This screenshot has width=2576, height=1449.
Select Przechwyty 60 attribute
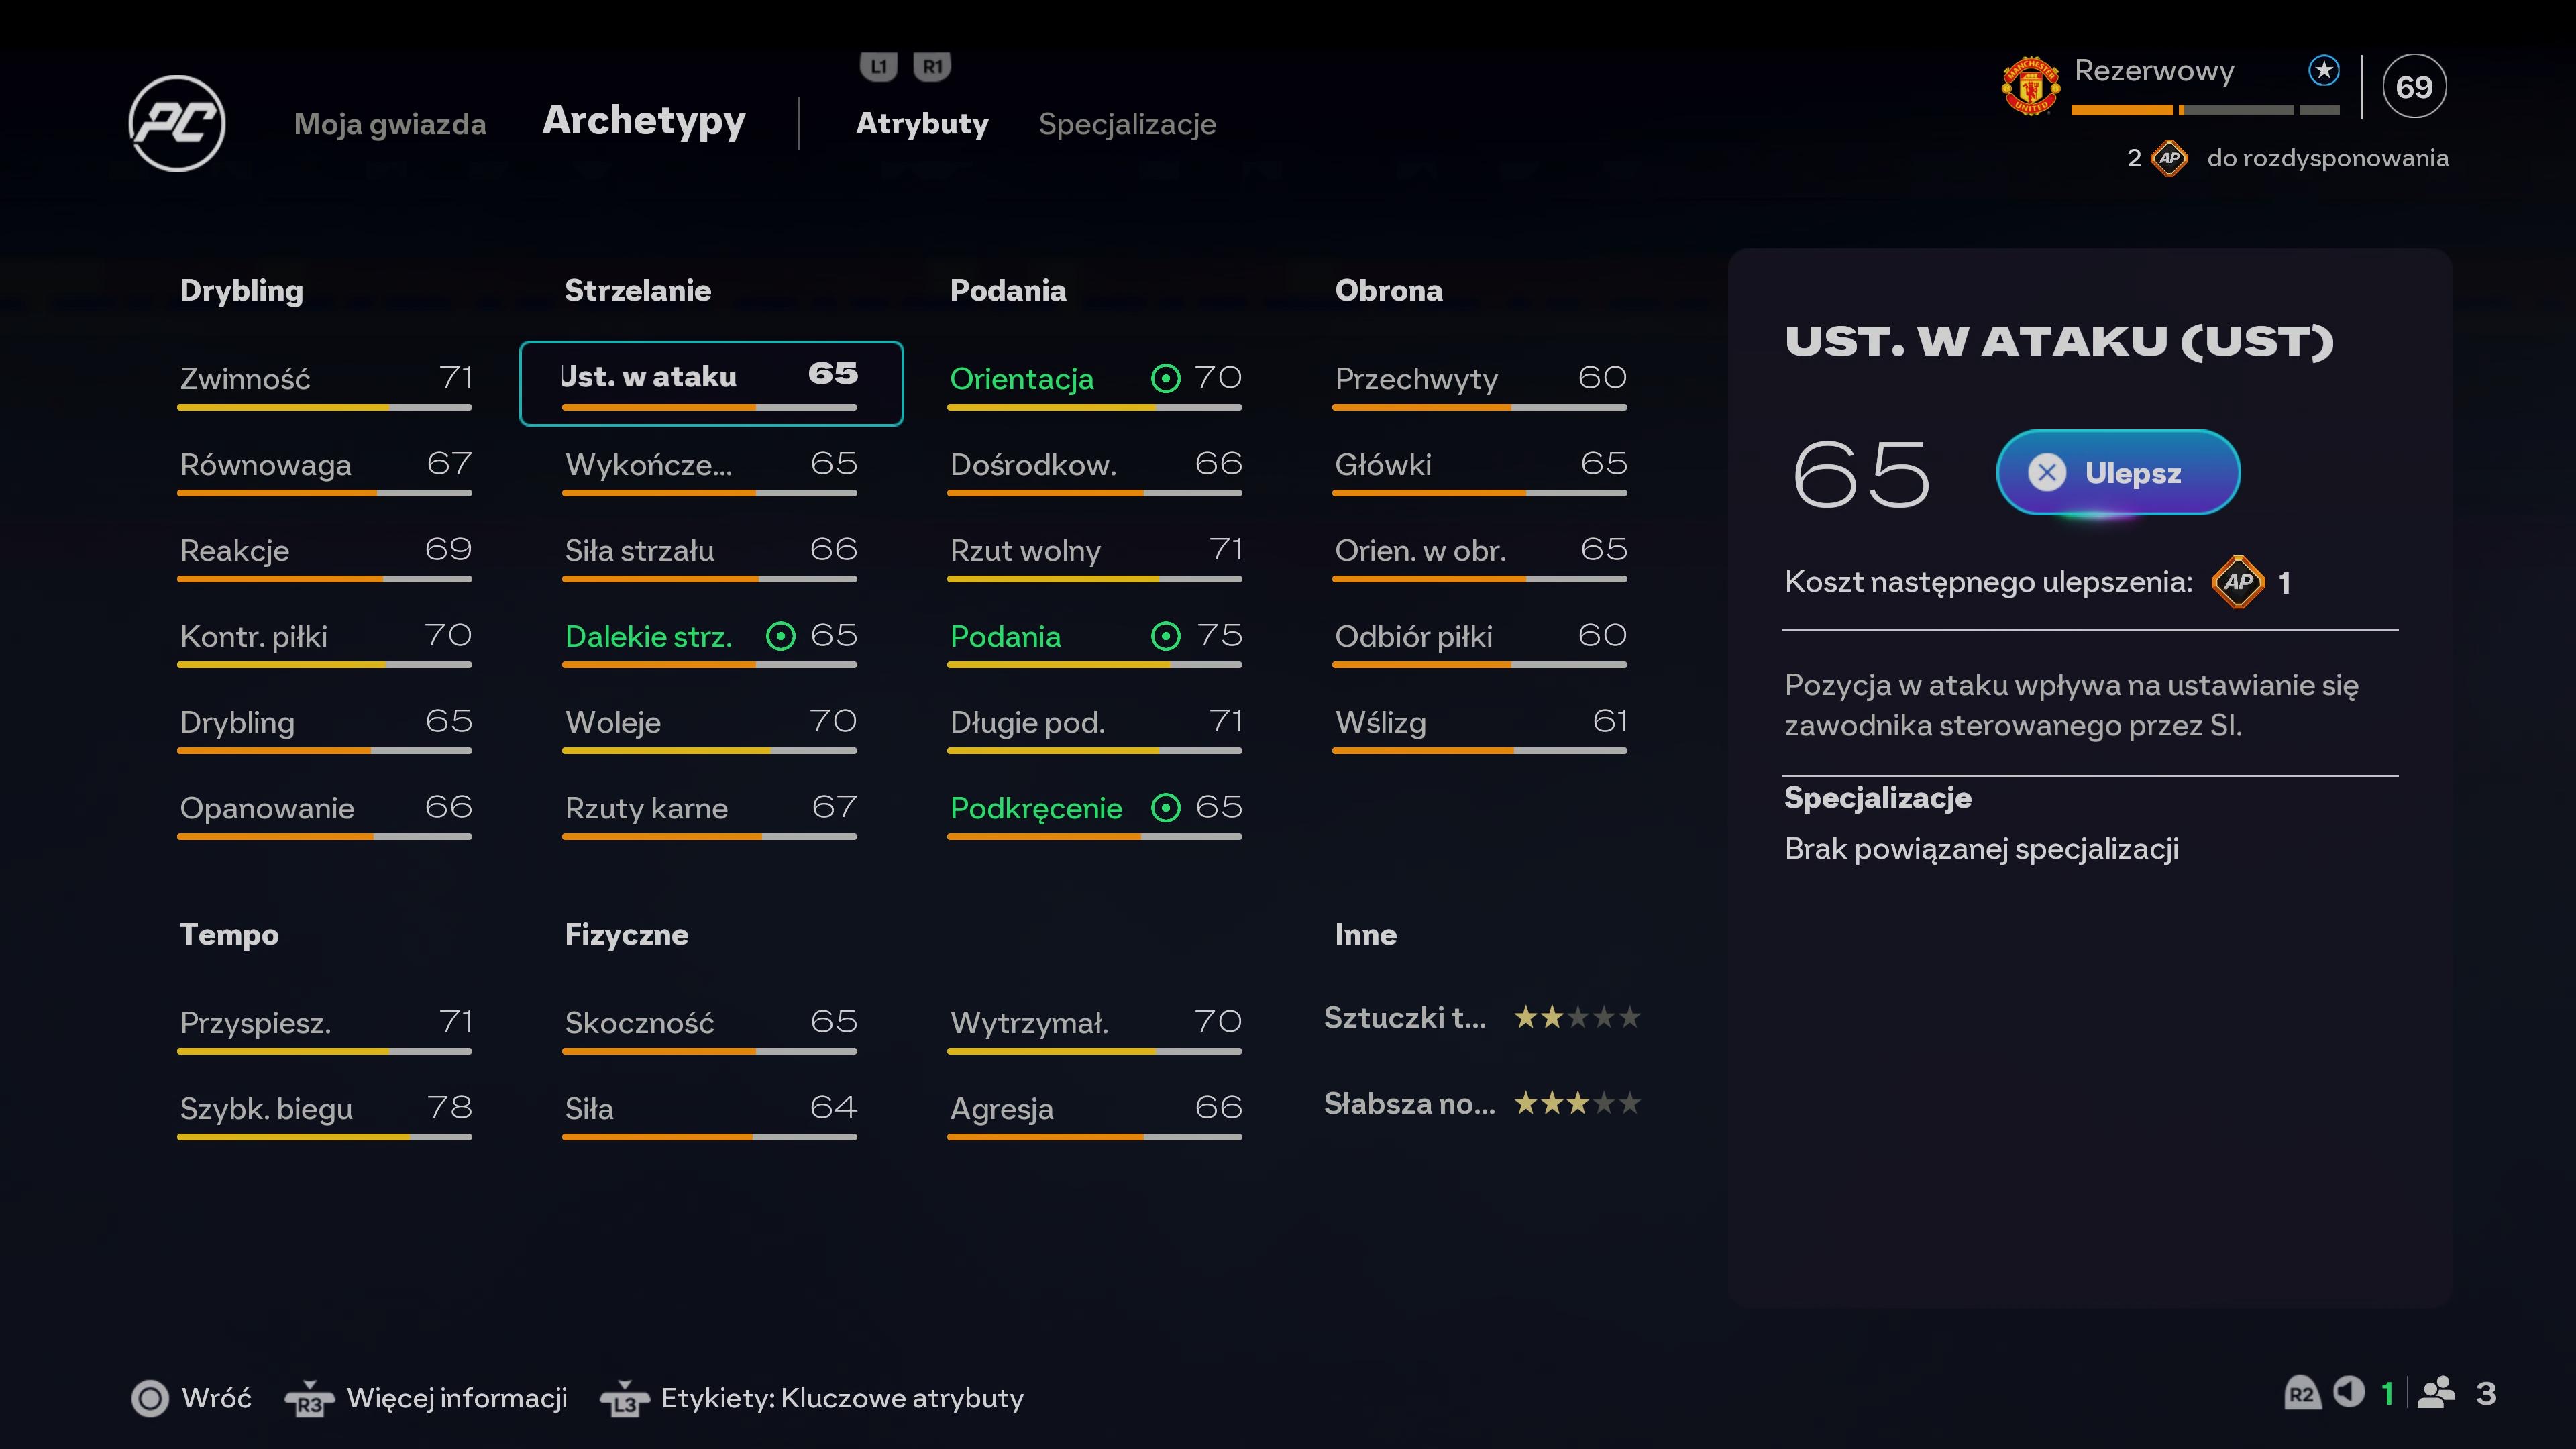(x=1480, y=385)
